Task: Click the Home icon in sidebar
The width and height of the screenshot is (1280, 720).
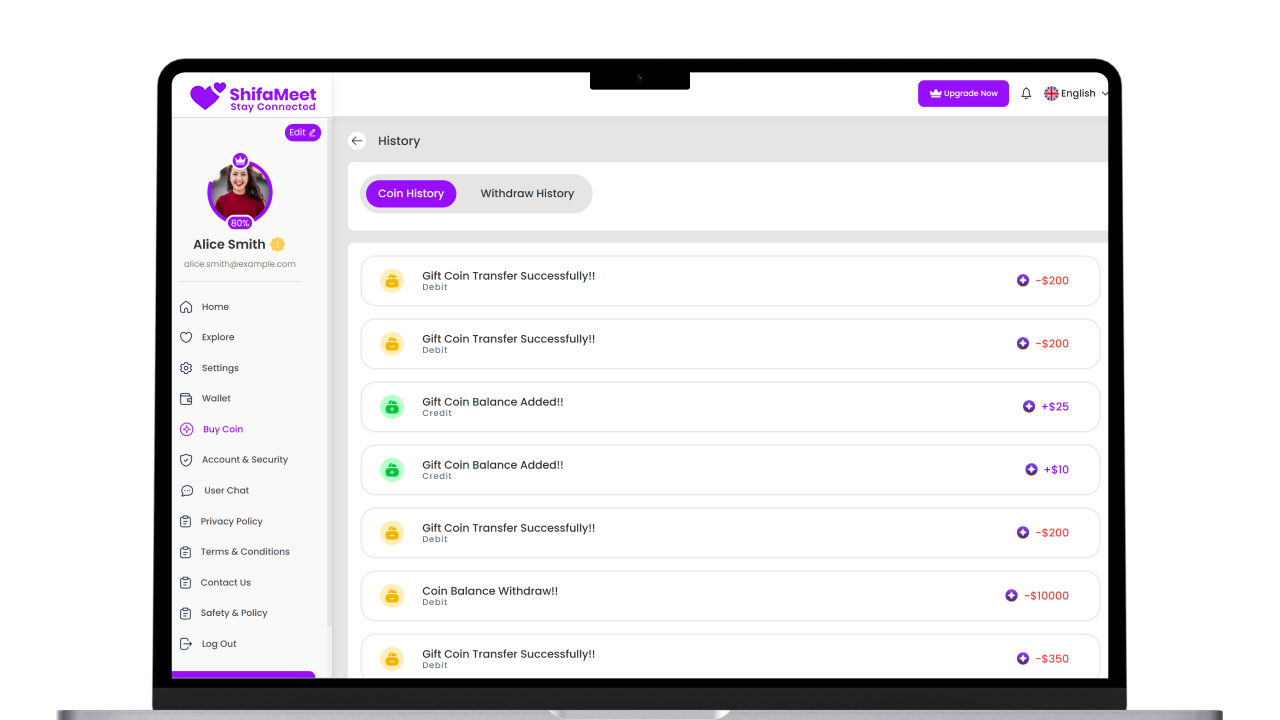Action: pyautogui.click(x=186, y=307)
